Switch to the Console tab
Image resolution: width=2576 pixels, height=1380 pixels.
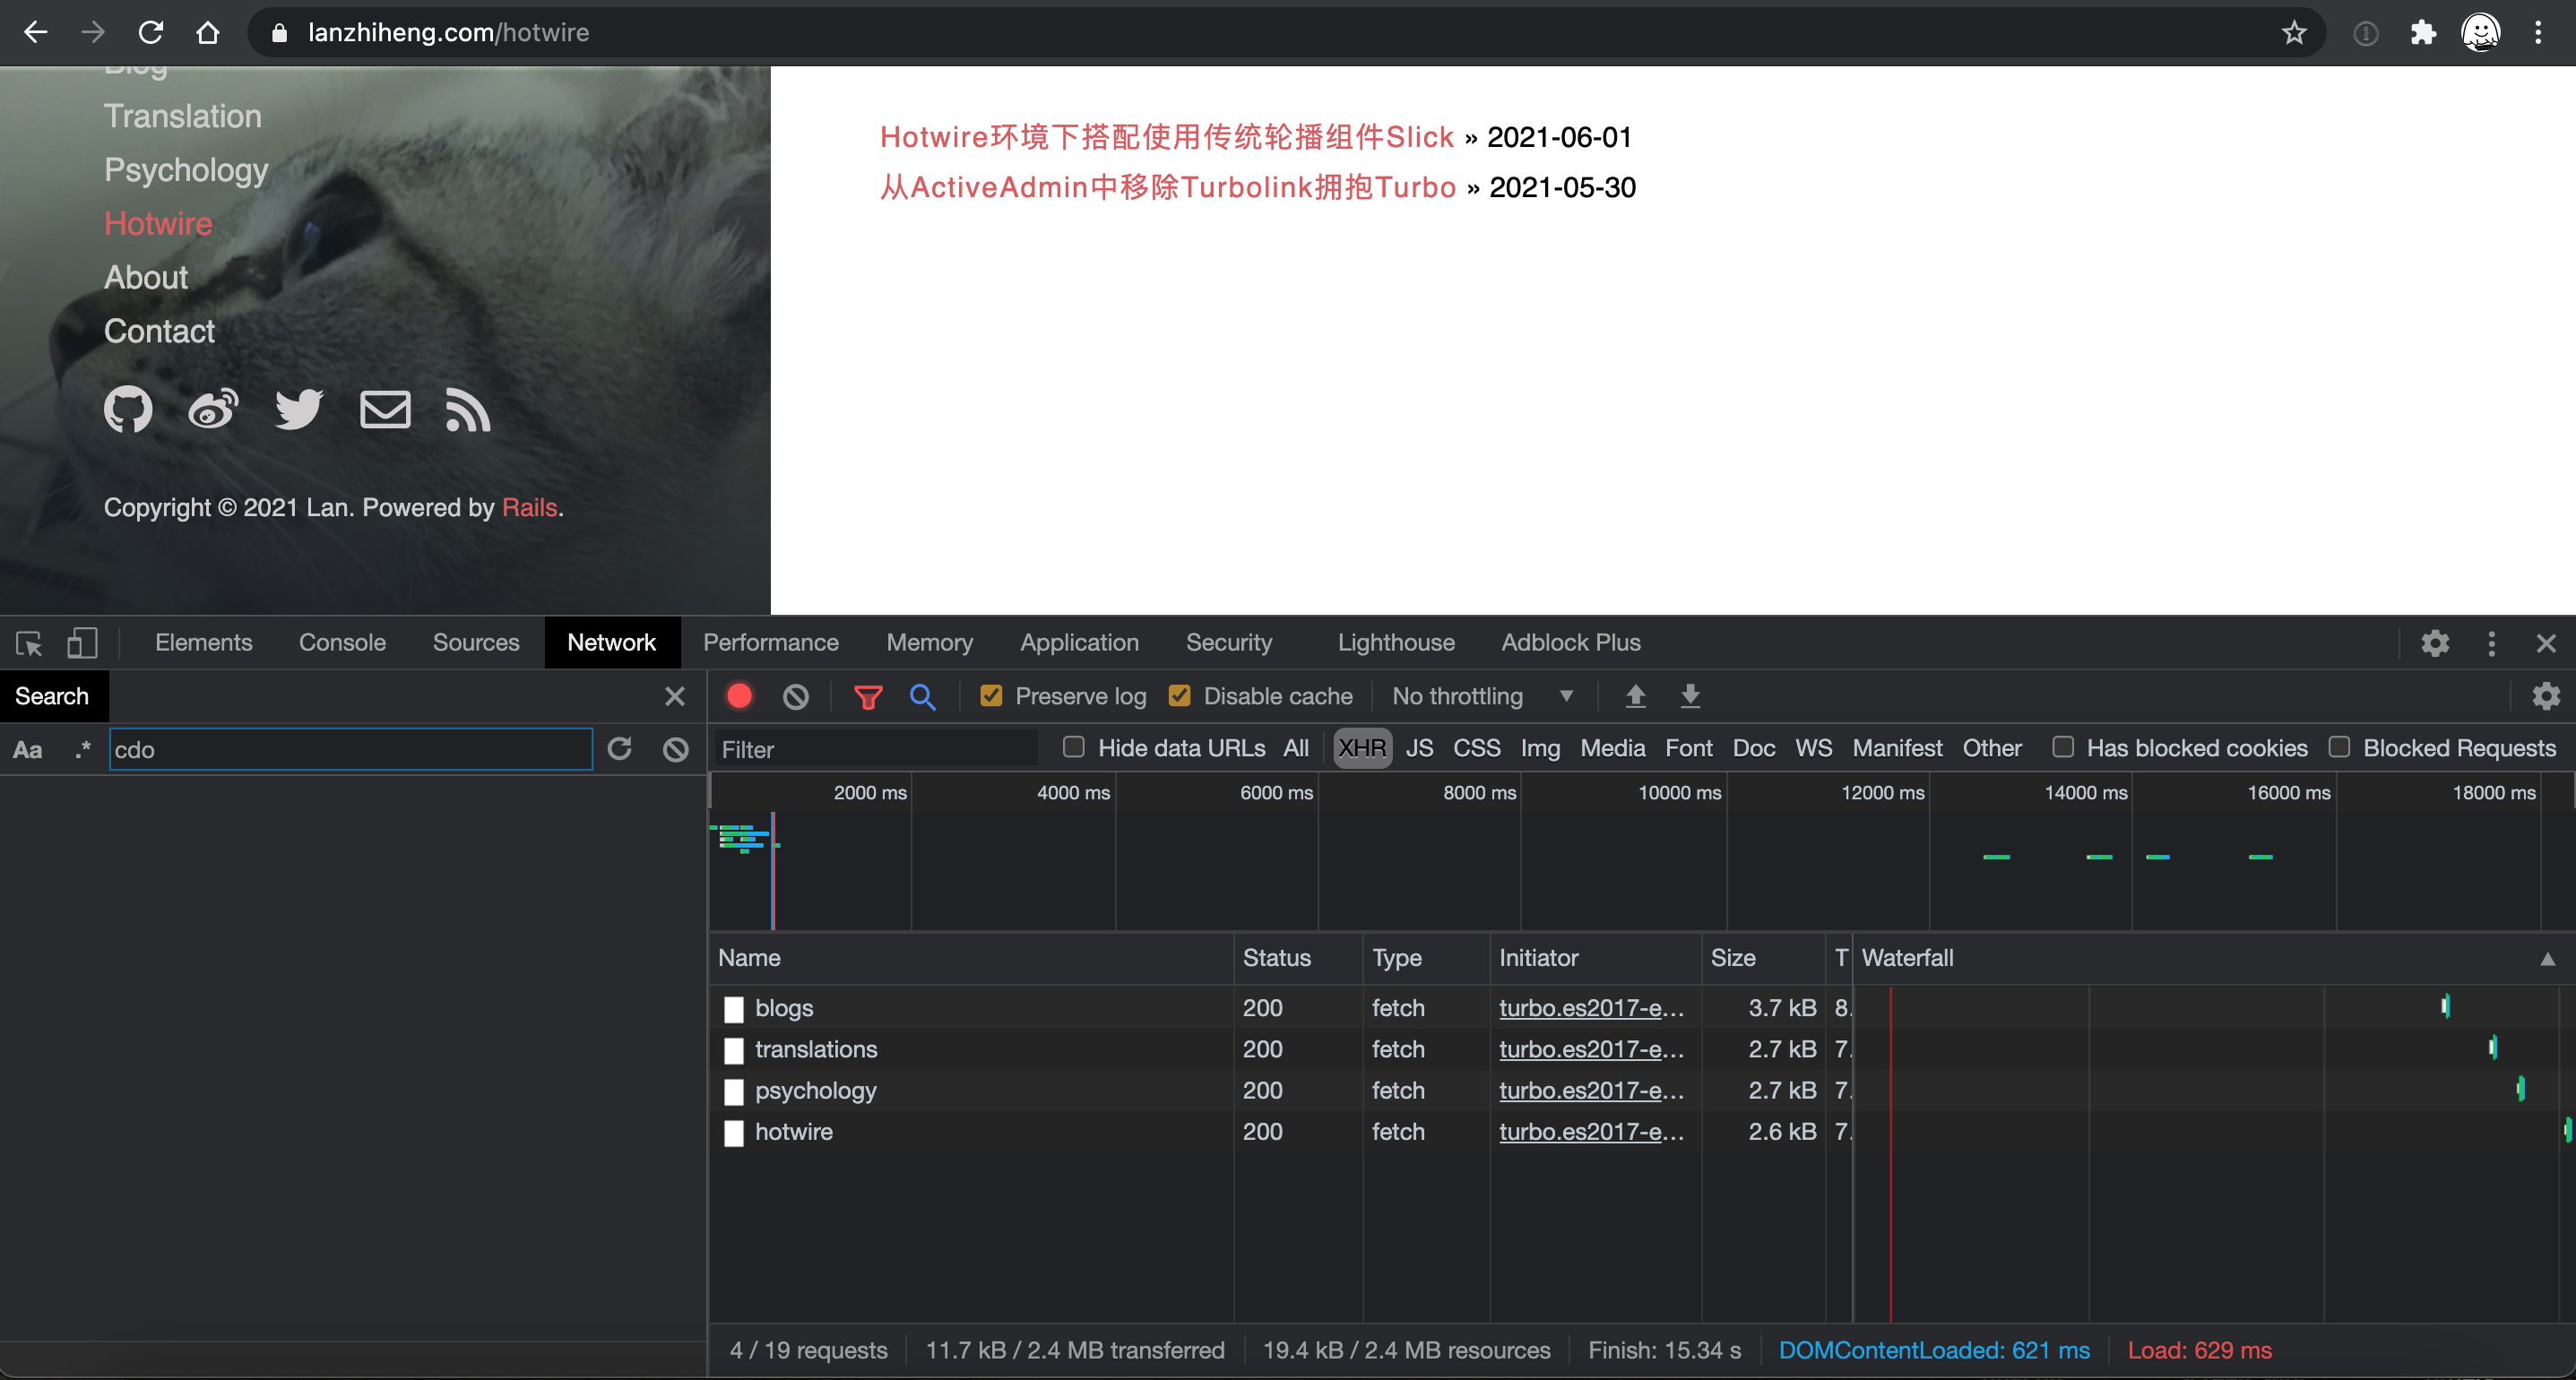pos(342,643)
